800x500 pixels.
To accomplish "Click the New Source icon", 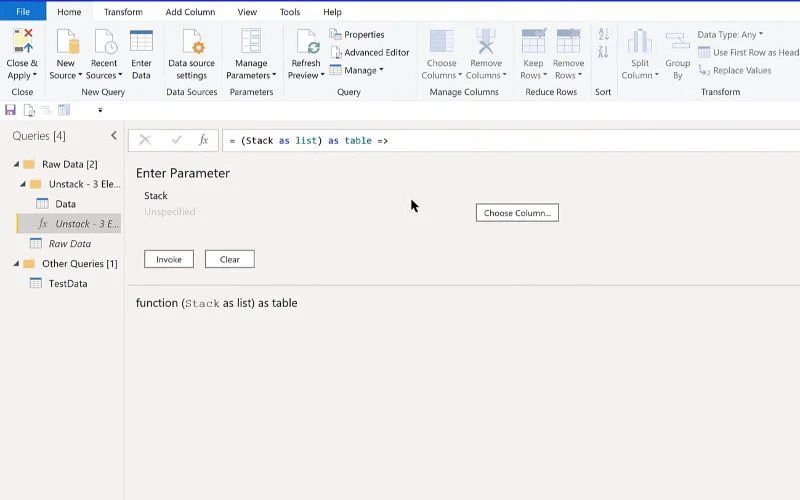I will (67, 41).
